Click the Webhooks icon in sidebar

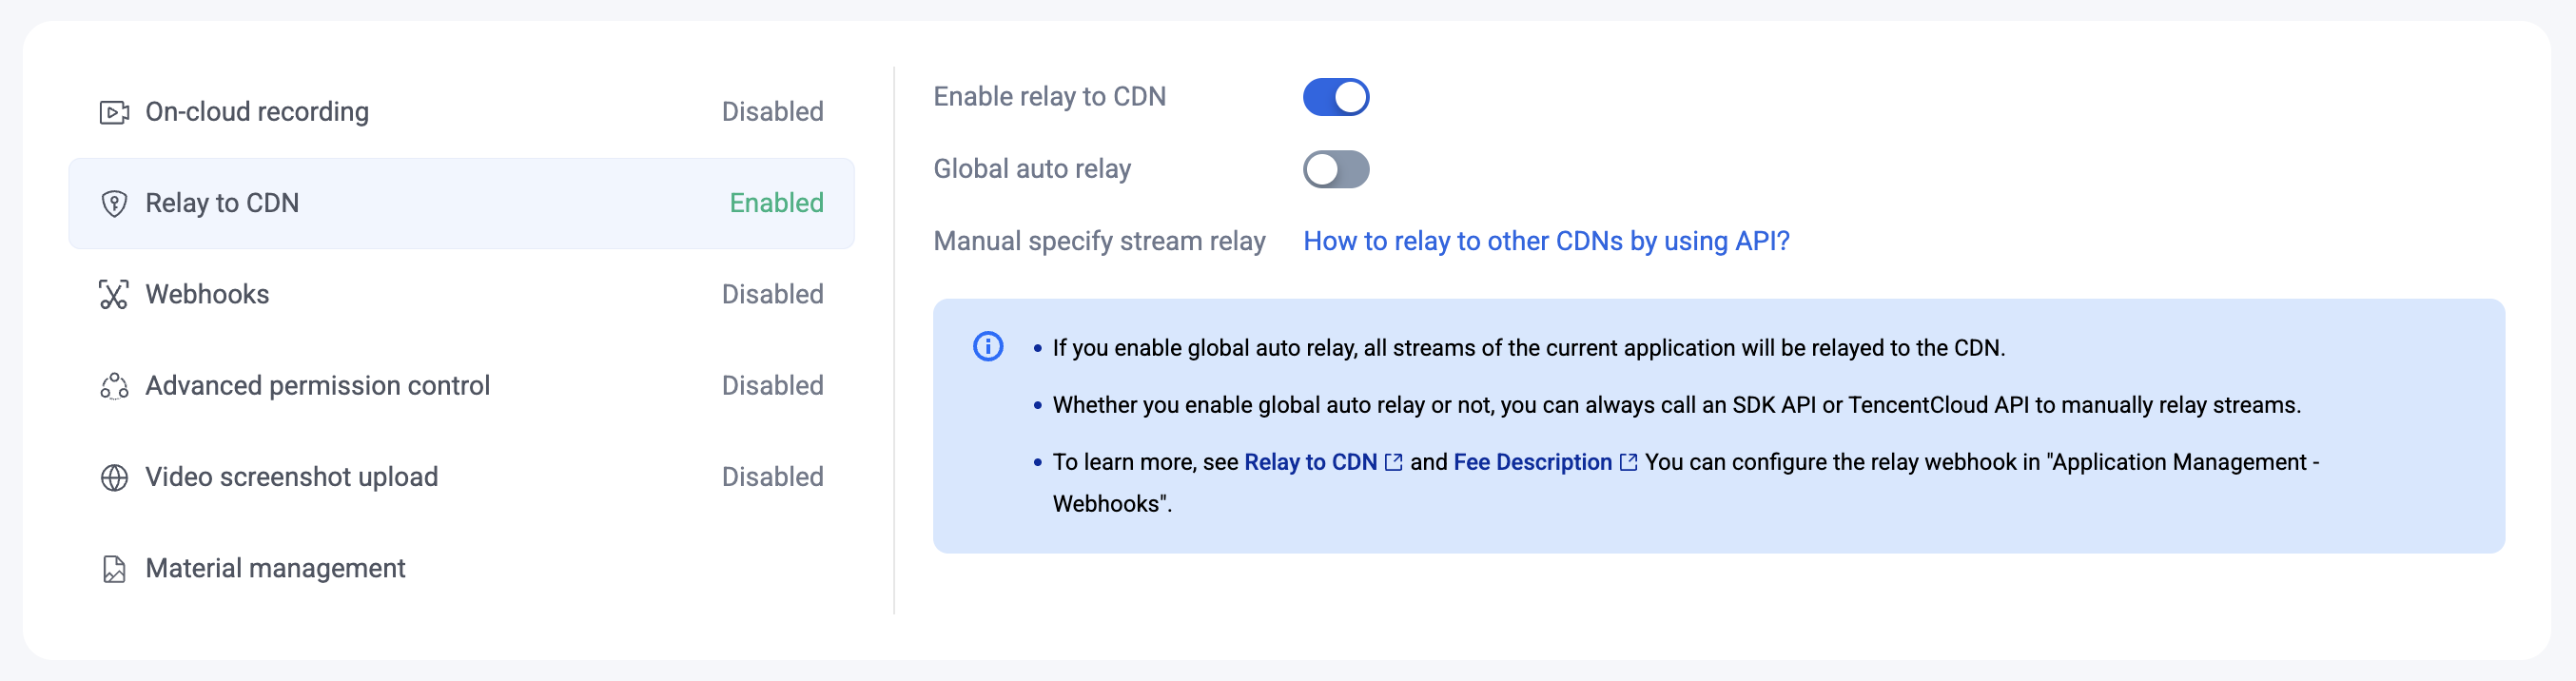pyautogui.click(x=114, y=295)
